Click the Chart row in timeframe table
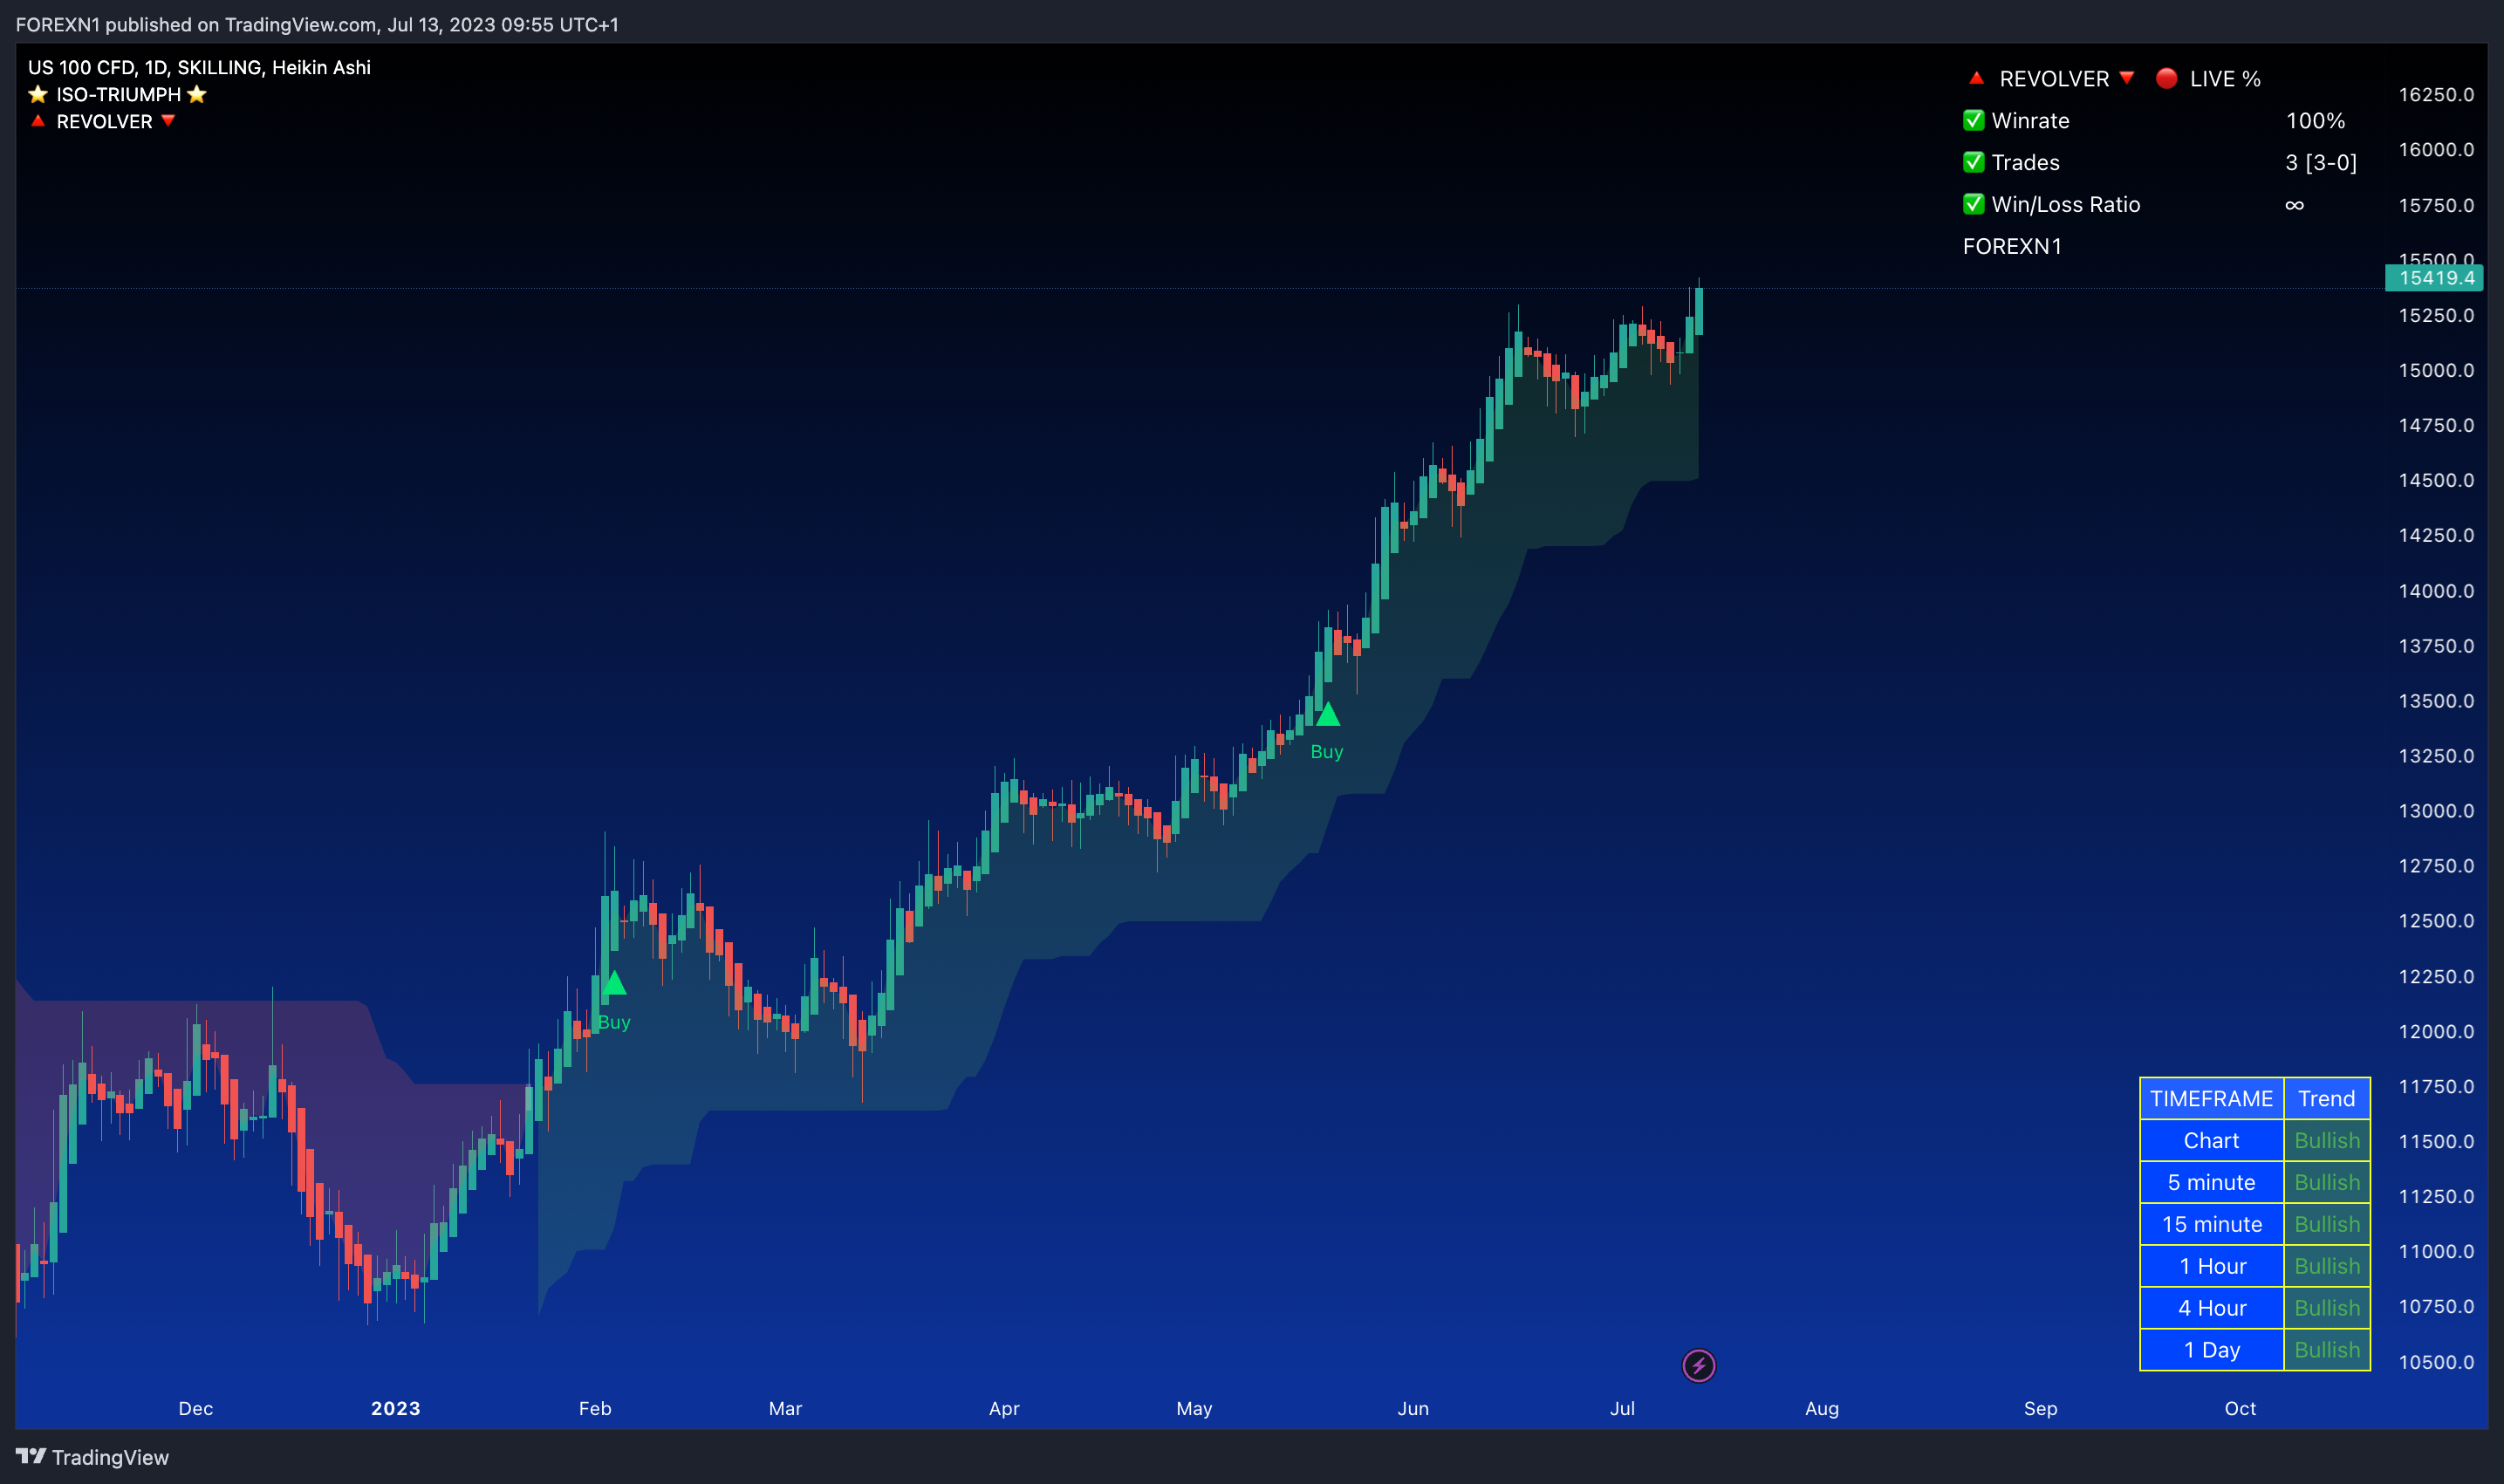This screenshot has height=1484, width=2504. pos(2211,1140)
